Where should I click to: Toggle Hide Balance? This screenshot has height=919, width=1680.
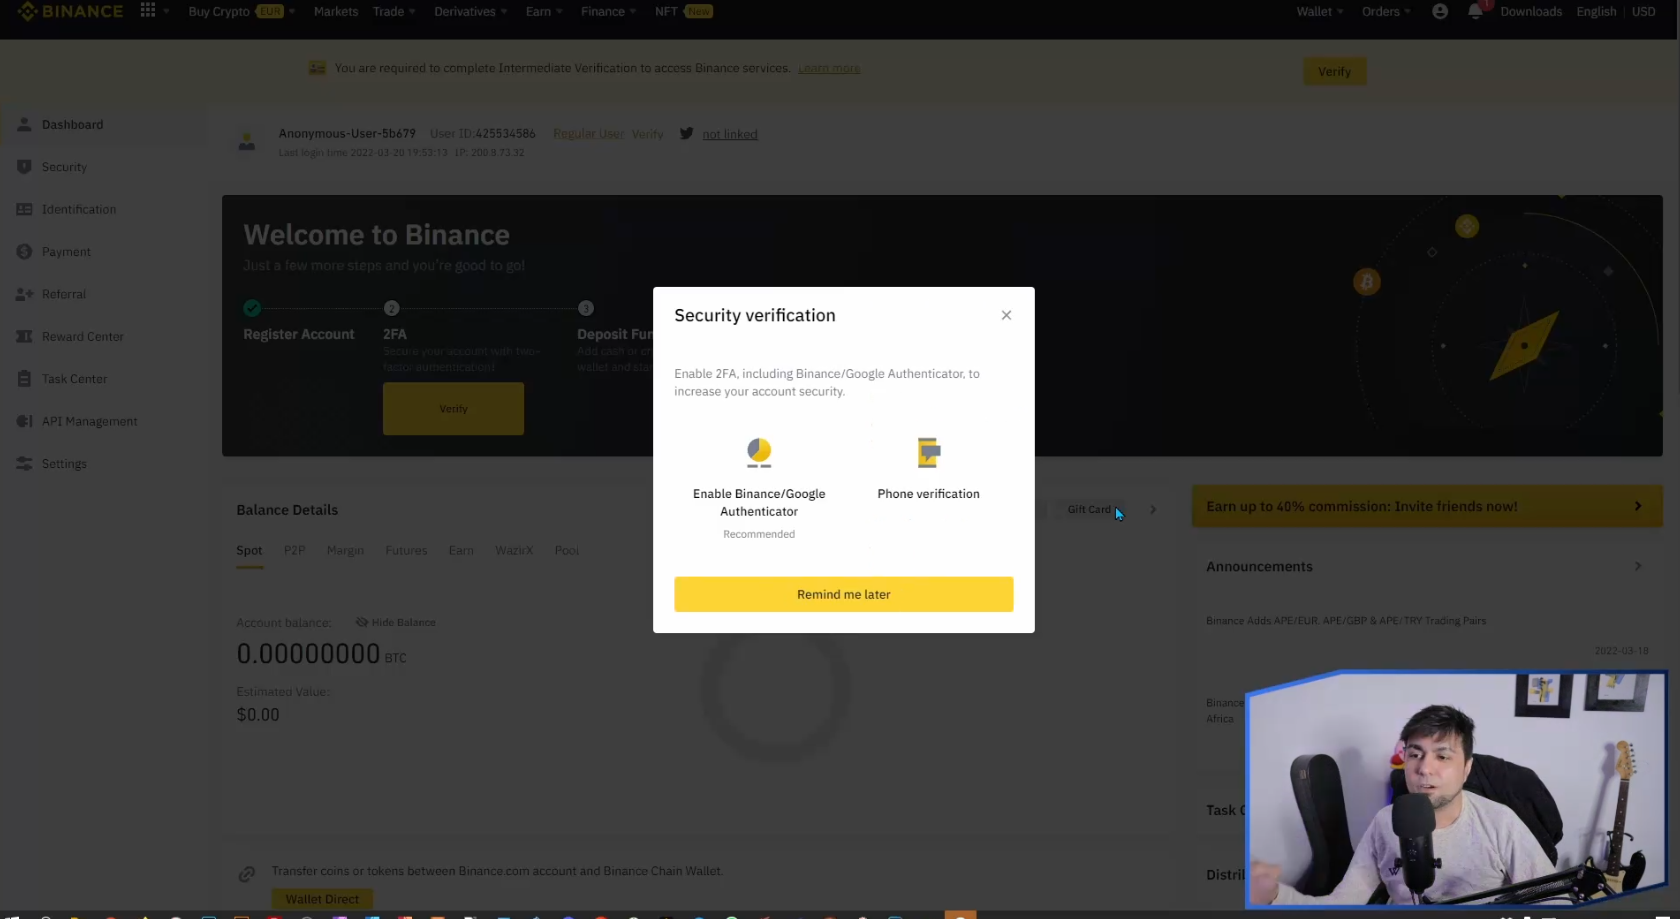click(x=396, y=622)
